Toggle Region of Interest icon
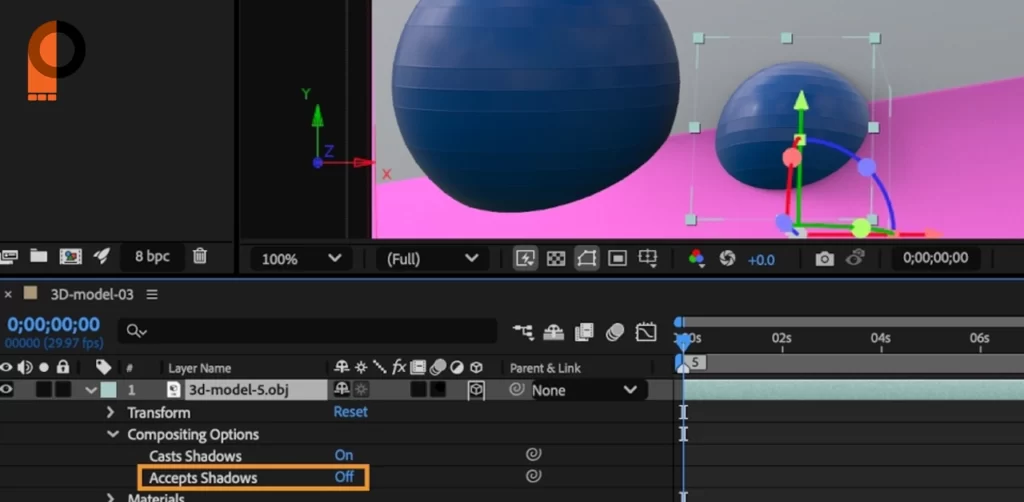This screenshot has width=1024, height=502. point(617,259)
